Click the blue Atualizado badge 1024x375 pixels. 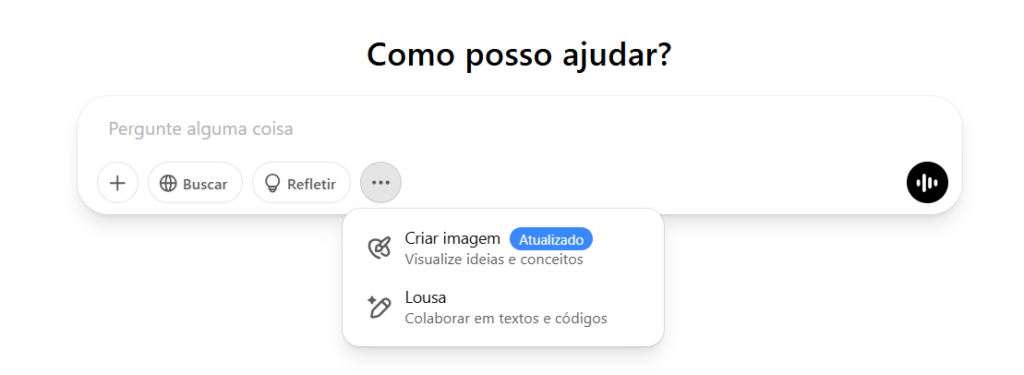[x=551, y=240]
